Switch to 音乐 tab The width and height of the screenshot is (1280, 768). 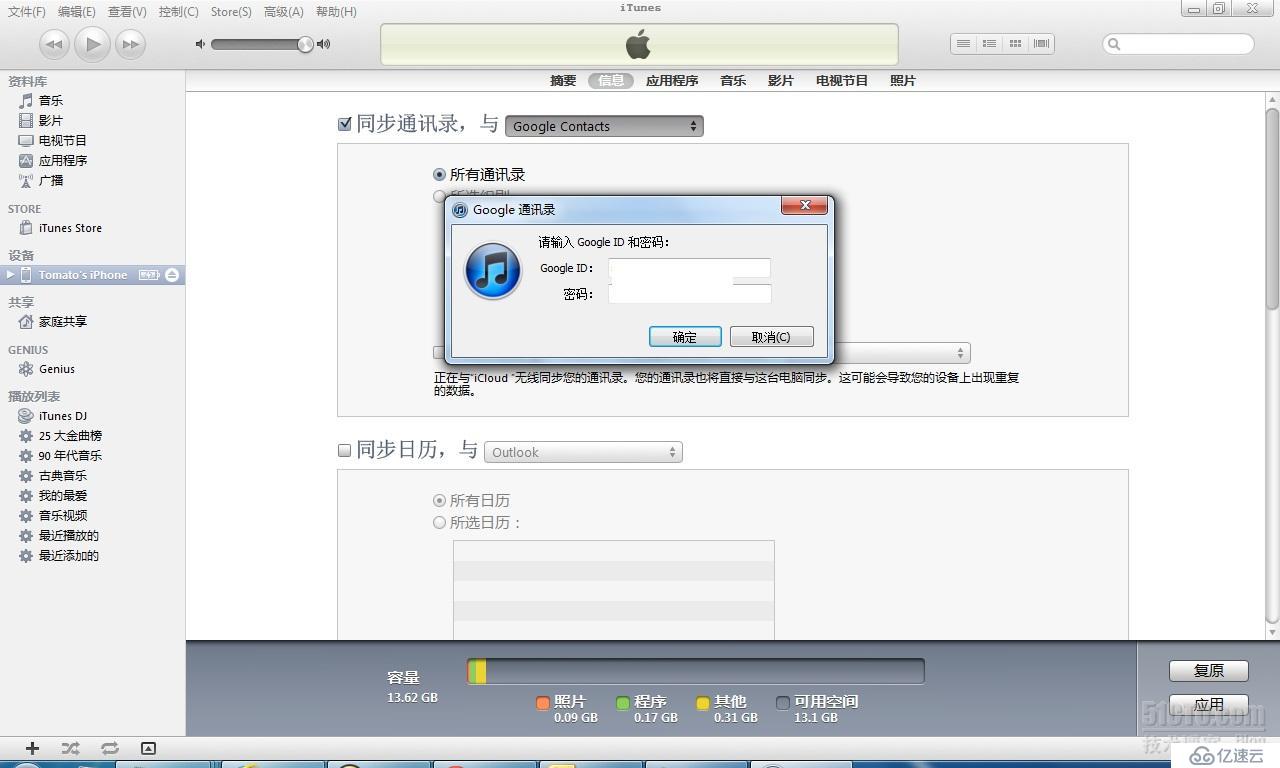pos(733,81)
